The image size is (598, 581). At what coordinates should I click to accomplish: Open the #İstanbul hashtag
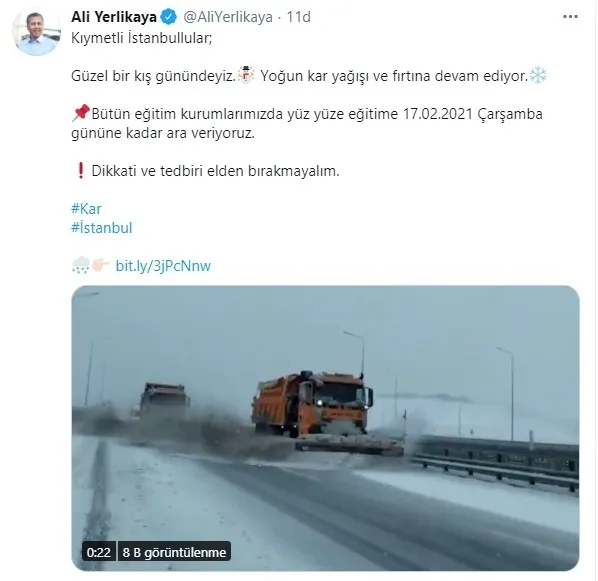[101, 228]
